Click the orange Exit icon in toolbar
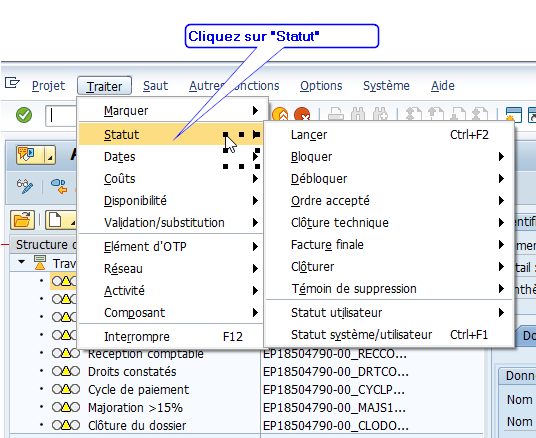Screen dimensions: 536x438 pyautogui.click(x=280, y=115)
